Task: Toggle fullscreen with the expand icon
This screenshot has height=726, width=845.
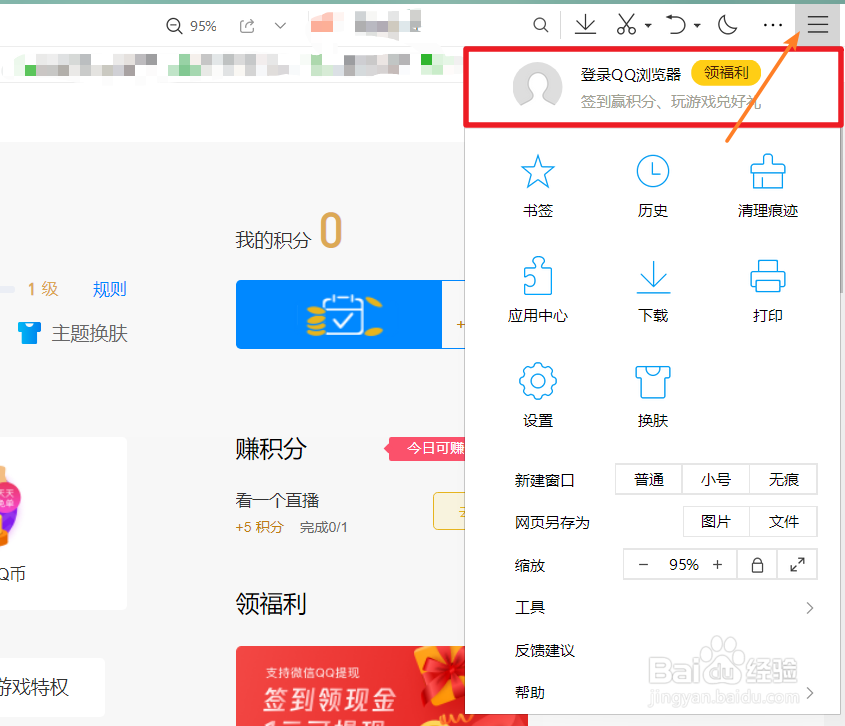Action: tap(797, 564)
